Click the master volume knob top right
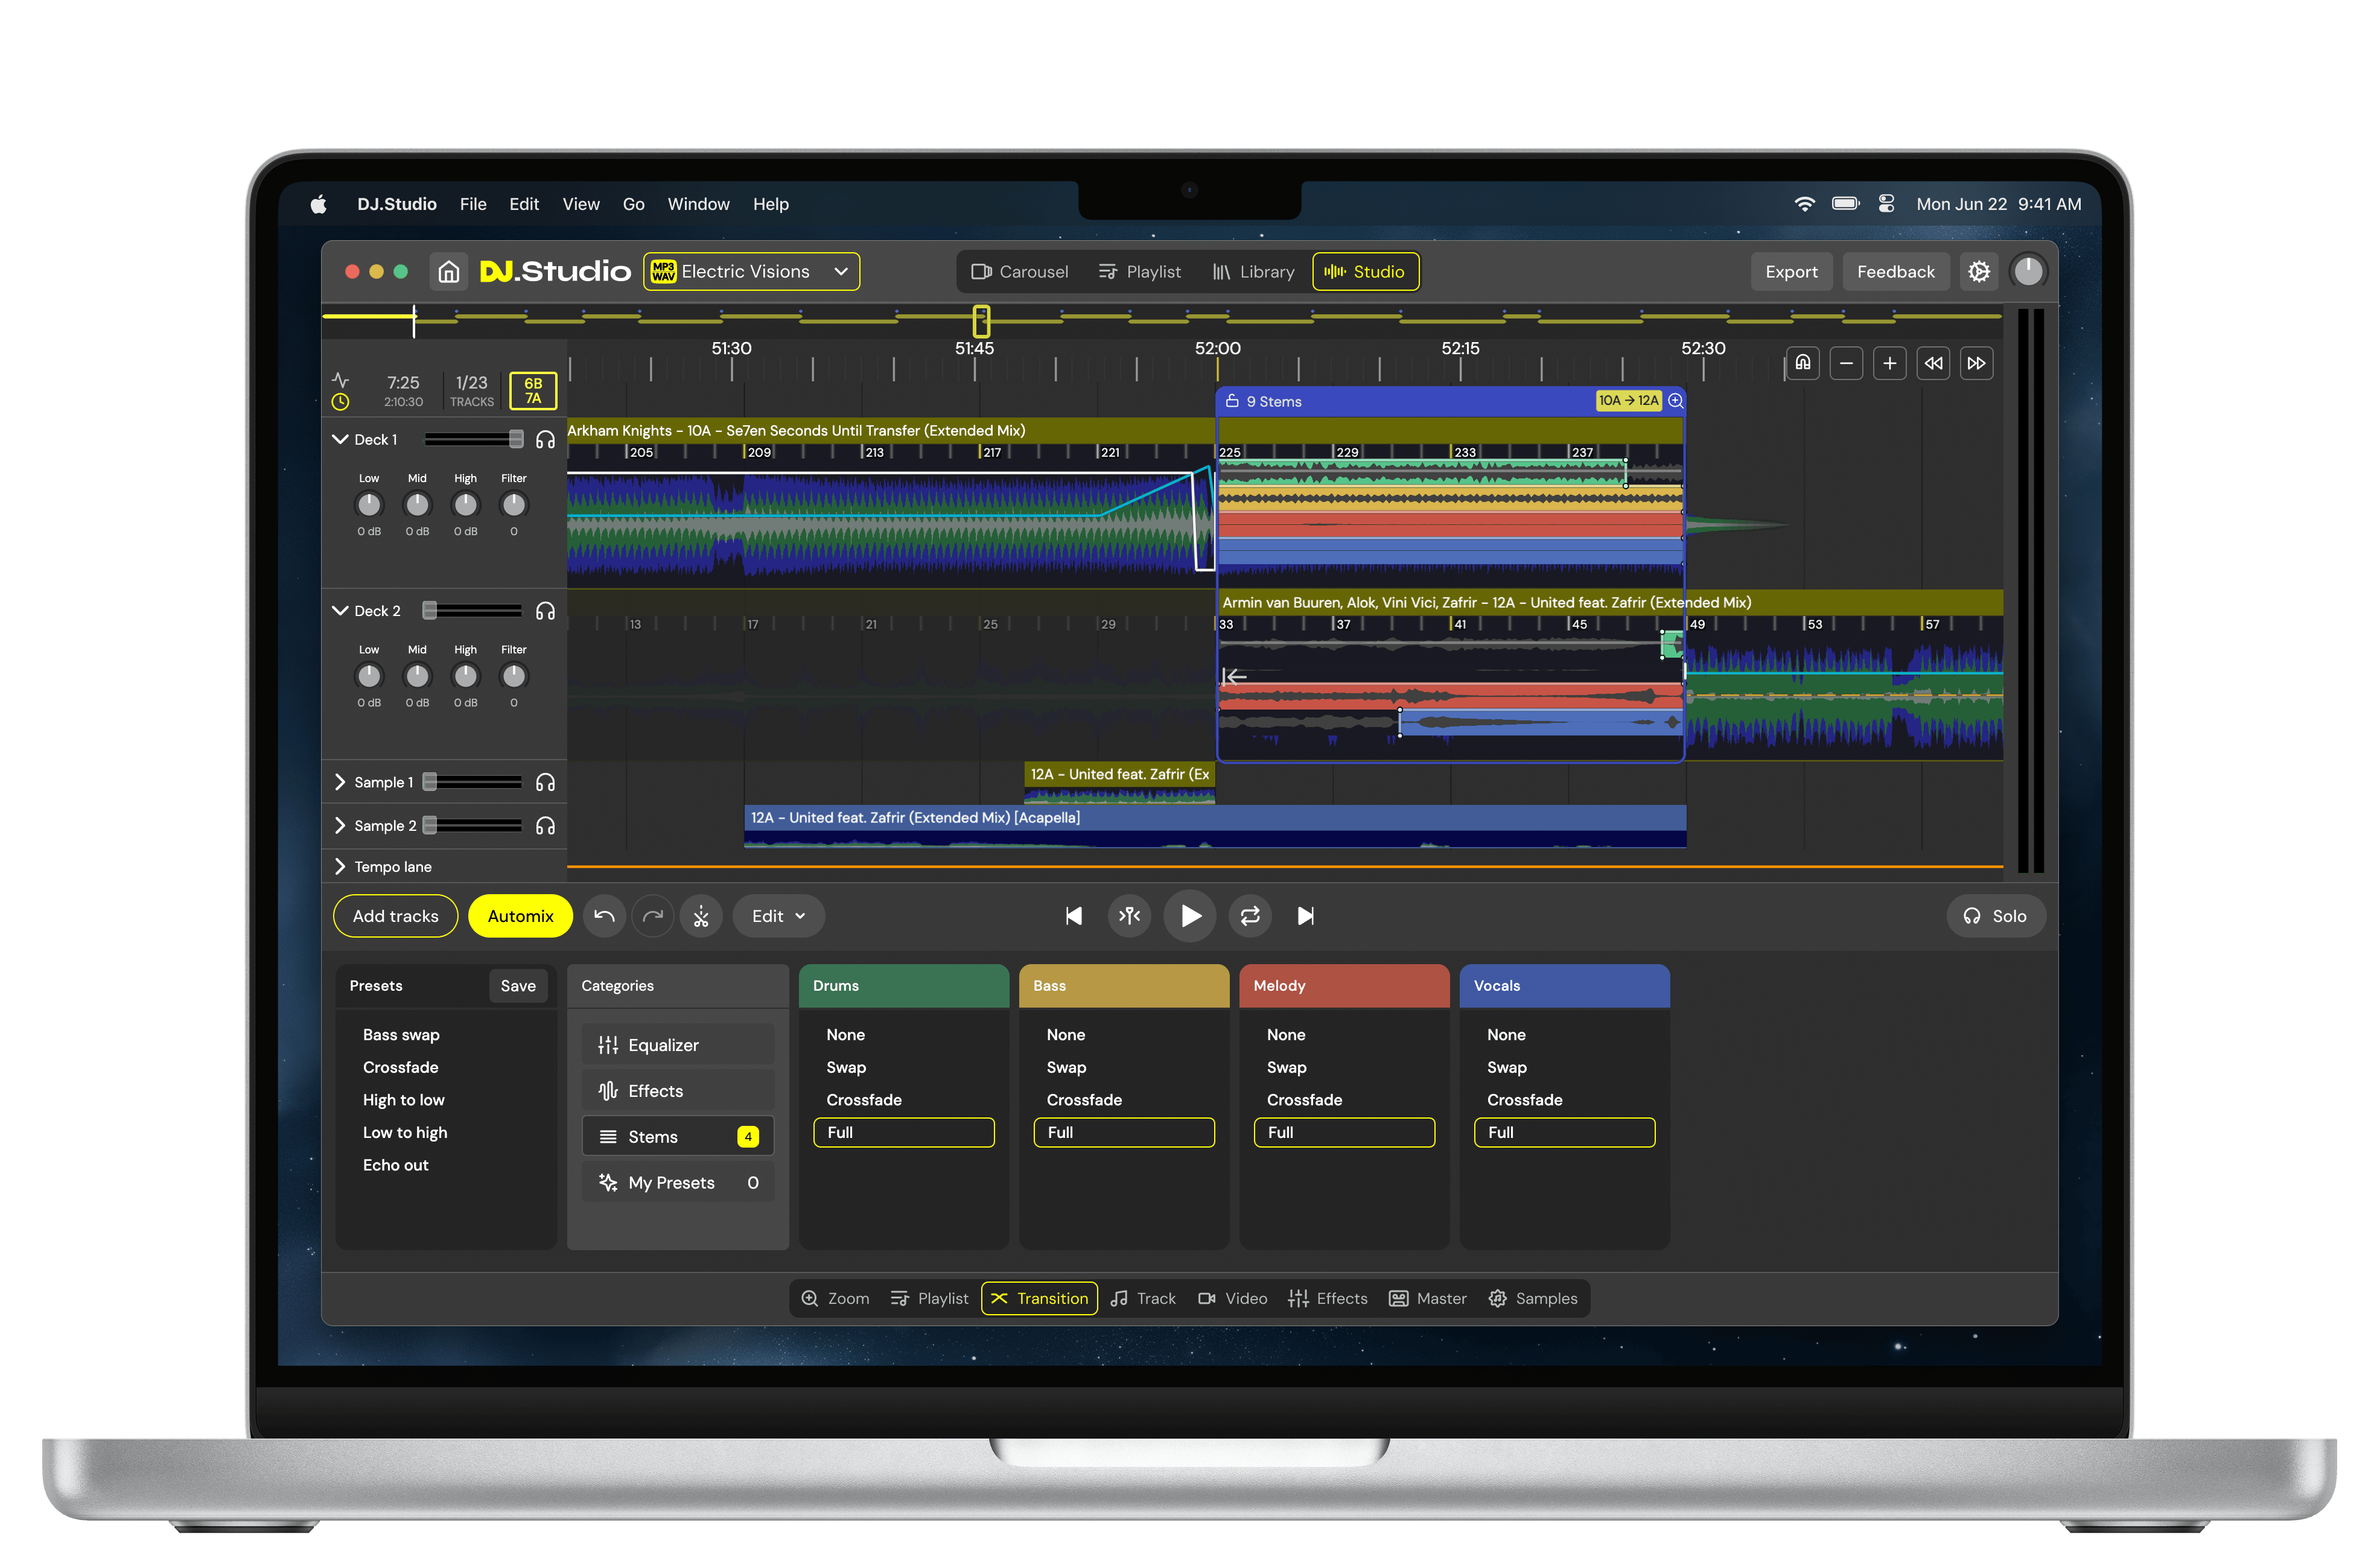Image resolution: width=2380 pixels, height=1547 pixels. [x=2027, y=272]
